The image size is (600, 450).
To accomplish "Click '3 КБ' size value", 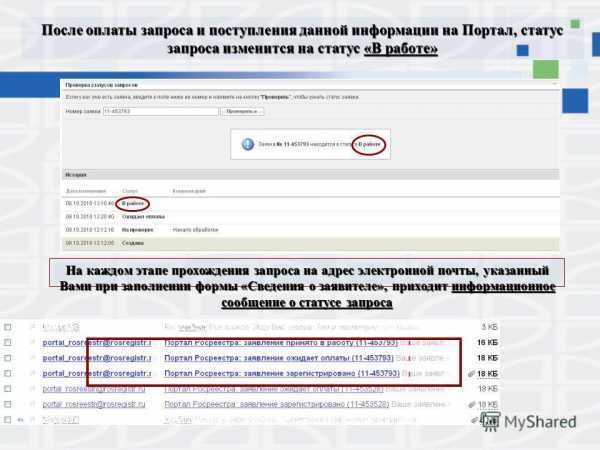I will [489, 327].
